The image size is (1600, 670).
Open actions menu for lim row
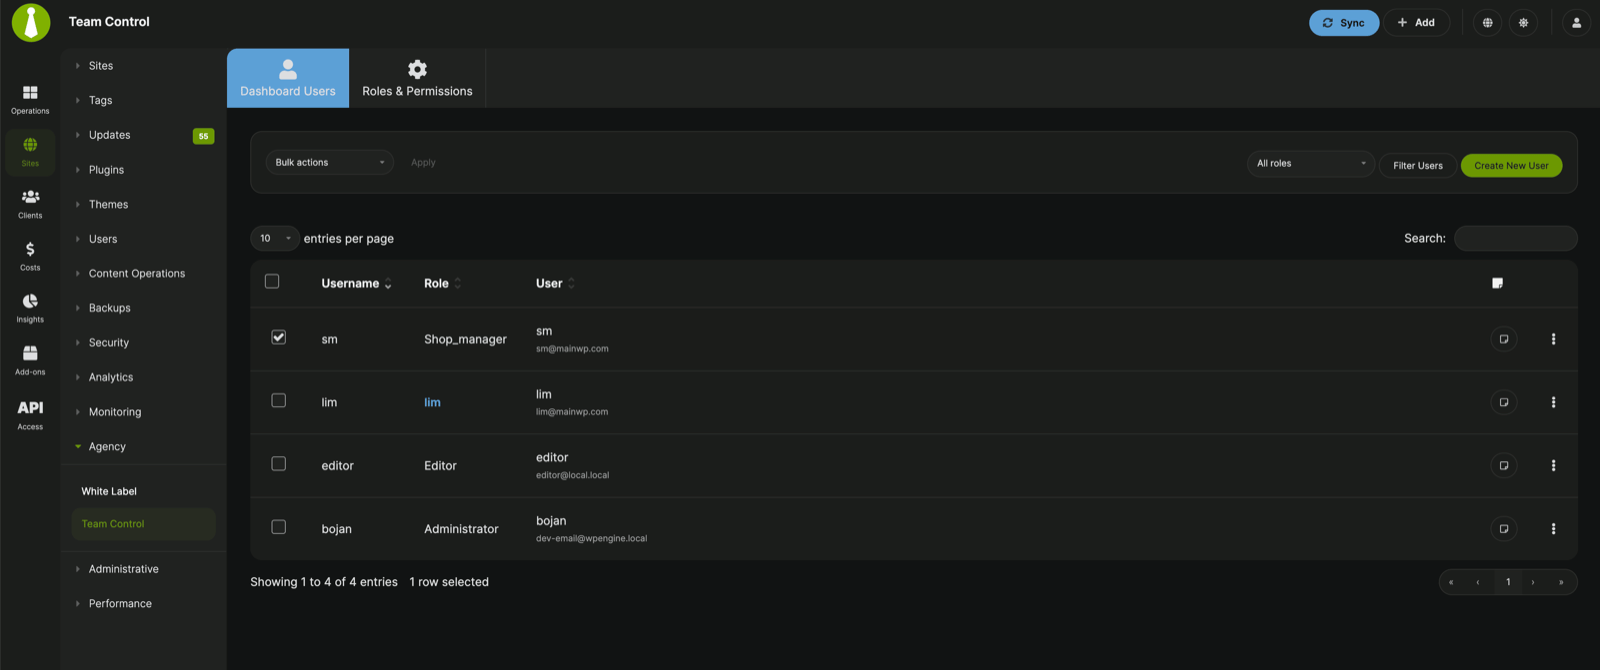[x=1553, y=402]
